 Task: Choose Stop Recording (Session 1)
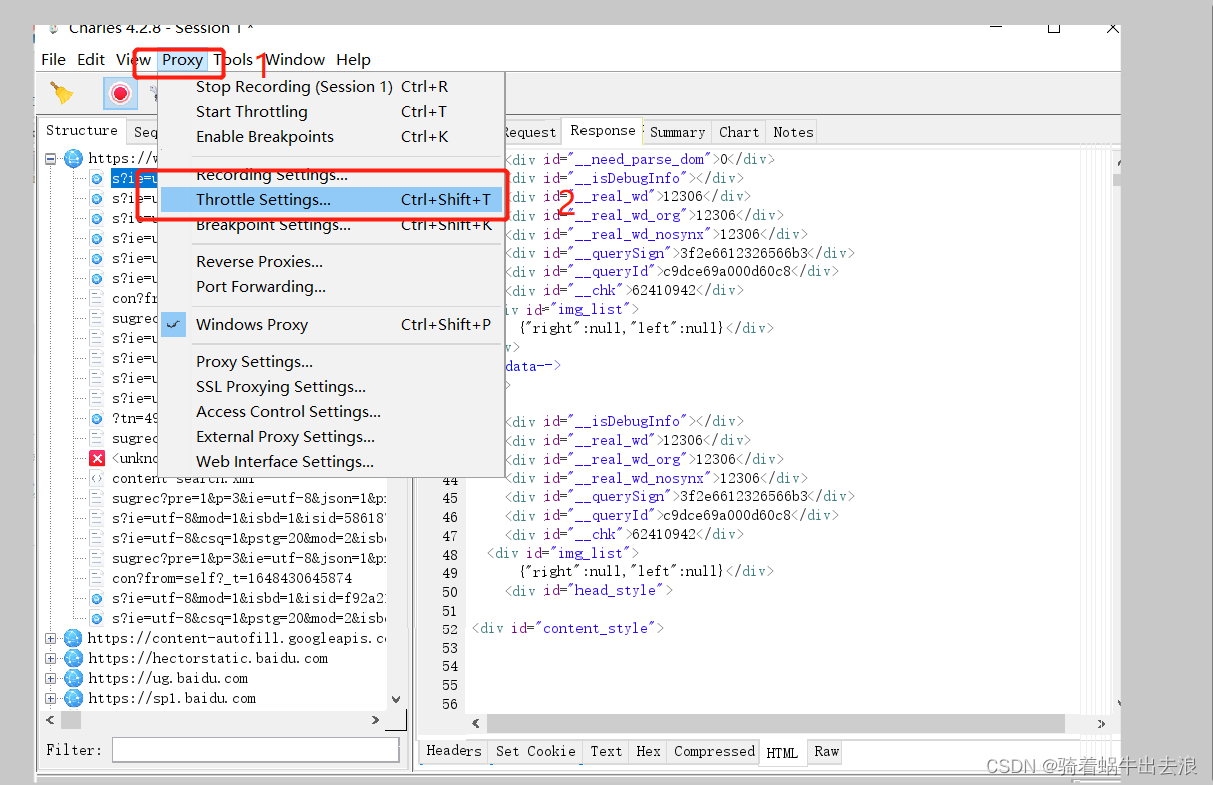(332, 87)
